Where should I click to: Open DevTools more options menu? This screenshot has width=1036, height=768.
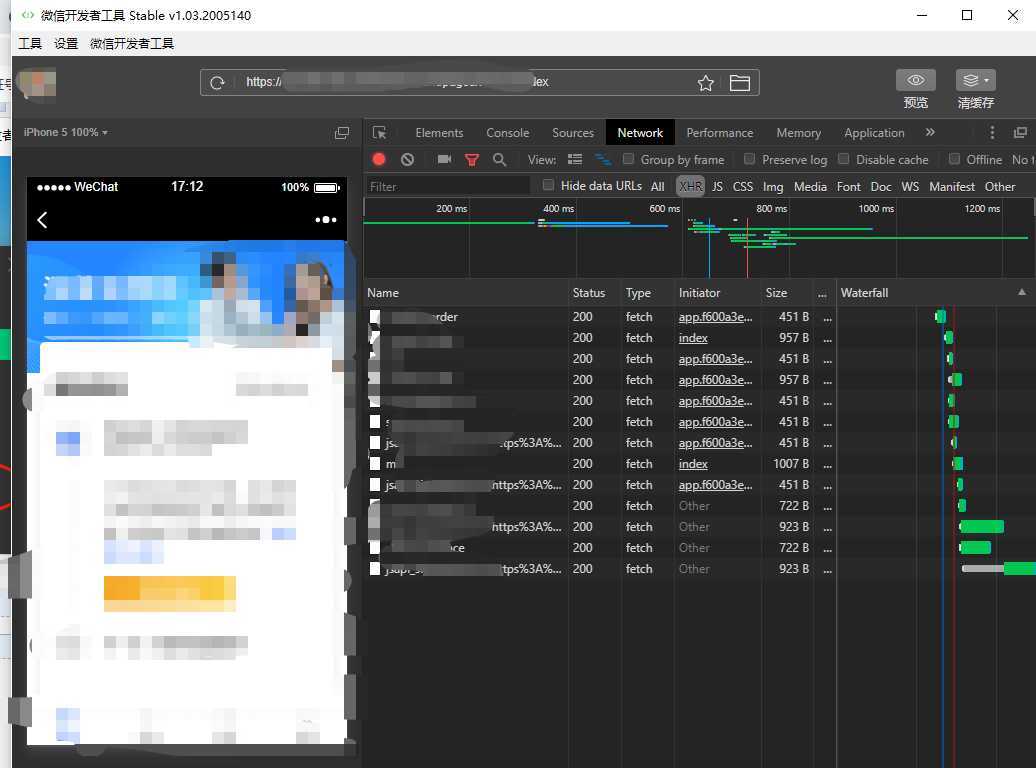tap(992, 133)
